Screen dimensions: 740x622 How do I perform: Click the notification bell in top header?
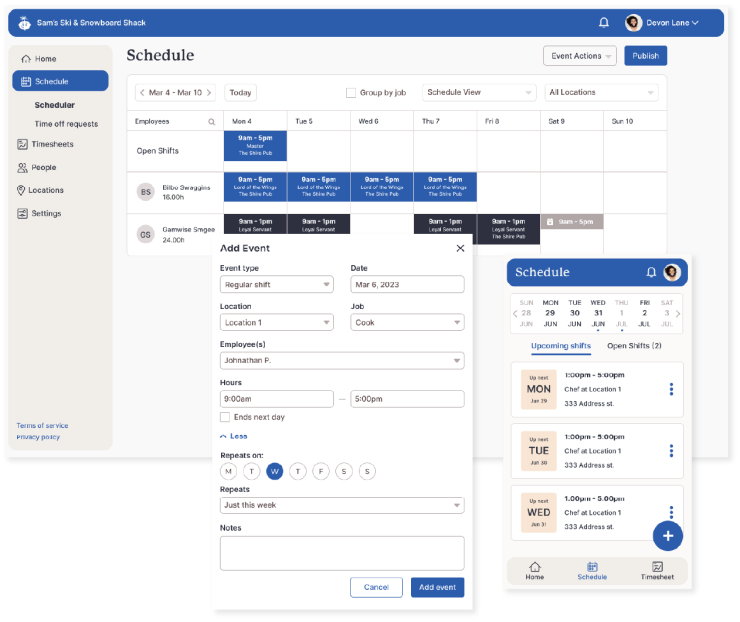604,23
